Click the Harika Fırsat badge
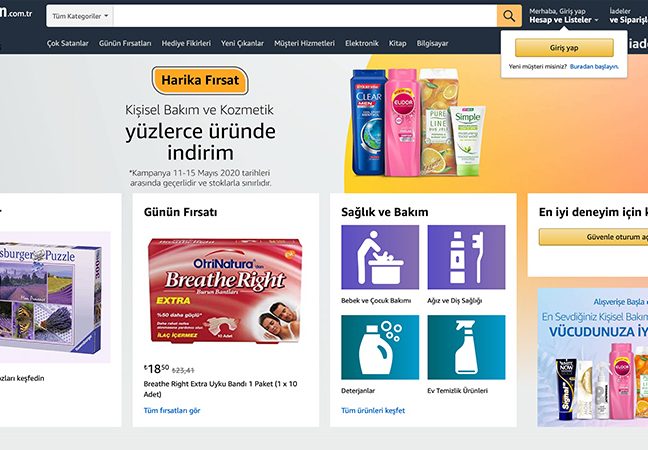The width and height of the screenshot is (648, 450). pyautogui.click(x=200, y=80)
